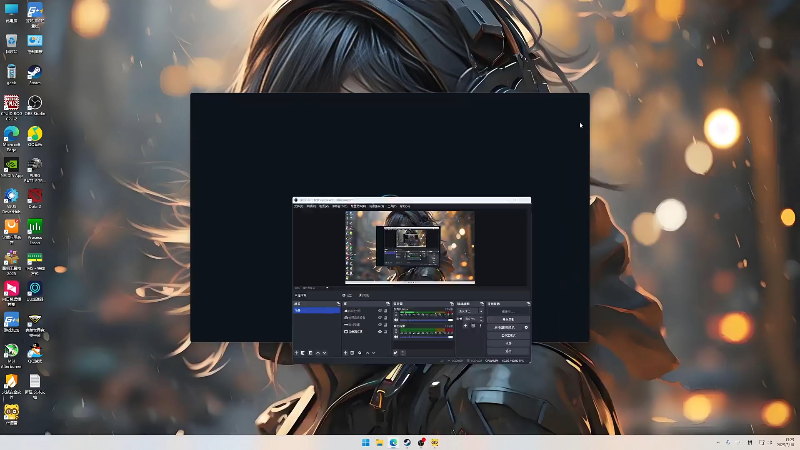Open the File menu in OBS
Image resolution: width=800 pixels, height=450 pixels.
(299, 207)
